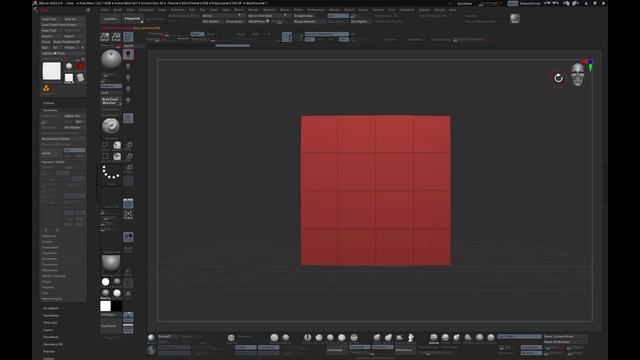Open the Layer menu
Image resolution: width=640 pixels, height=360 pixels.
coord(214,10)
